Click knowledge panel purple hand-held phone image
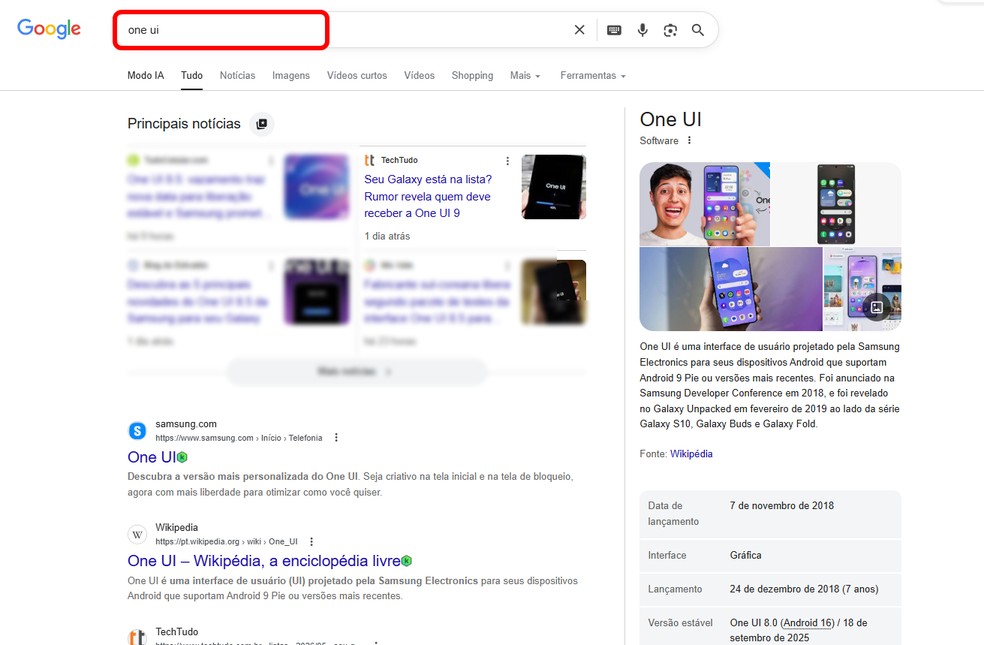Viewport: 984px width, 645px height. point(730,289)
